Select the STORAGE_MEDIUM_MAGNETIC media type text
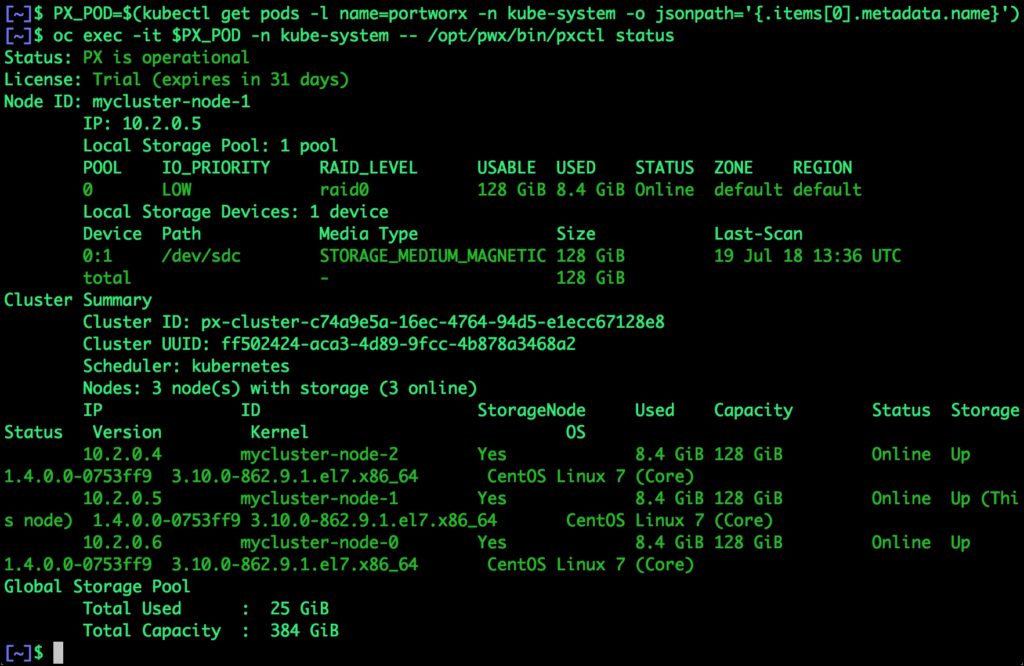The width and height of the screenshot is (1024, 666). (x=432, y=256)
